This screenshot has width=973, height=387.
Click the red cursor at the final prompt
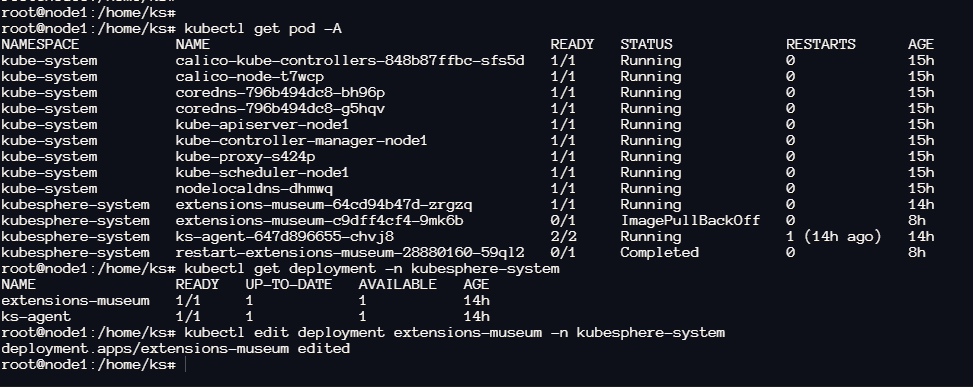tap(185, 365)
